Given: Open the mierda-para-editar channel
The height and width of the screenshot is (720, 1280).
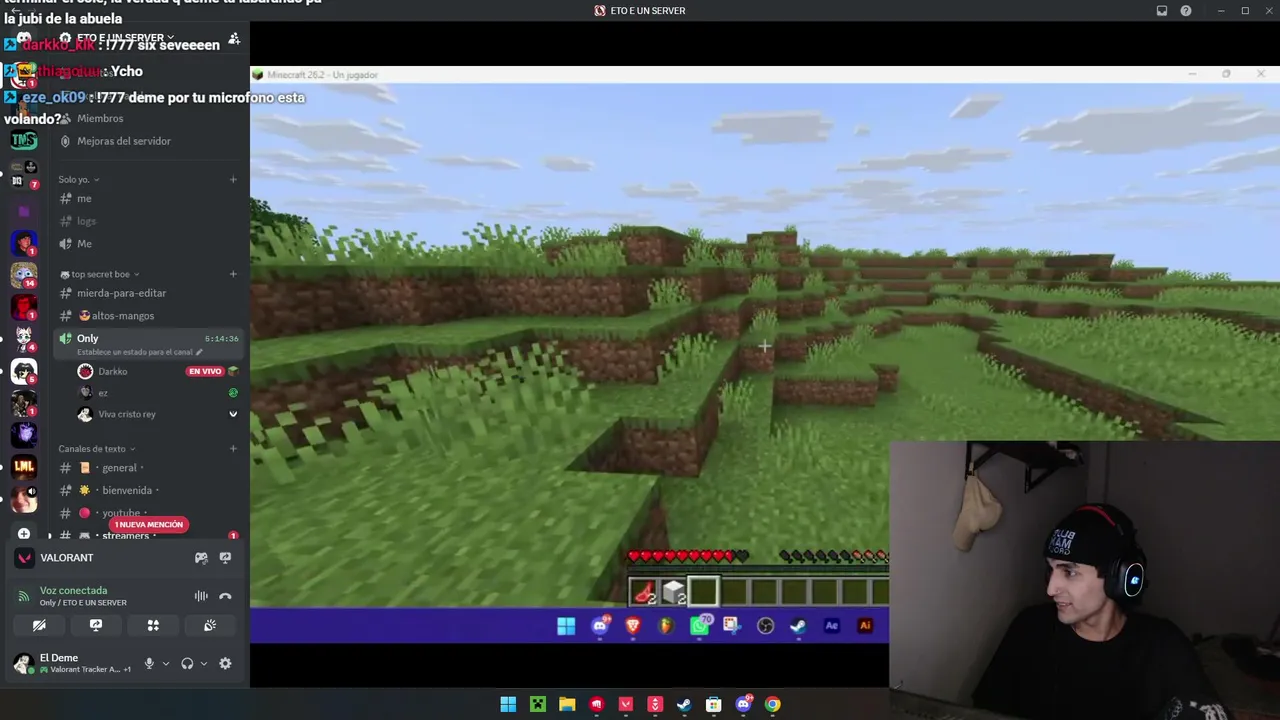Looking at the screenshot, I should point(149,293).
